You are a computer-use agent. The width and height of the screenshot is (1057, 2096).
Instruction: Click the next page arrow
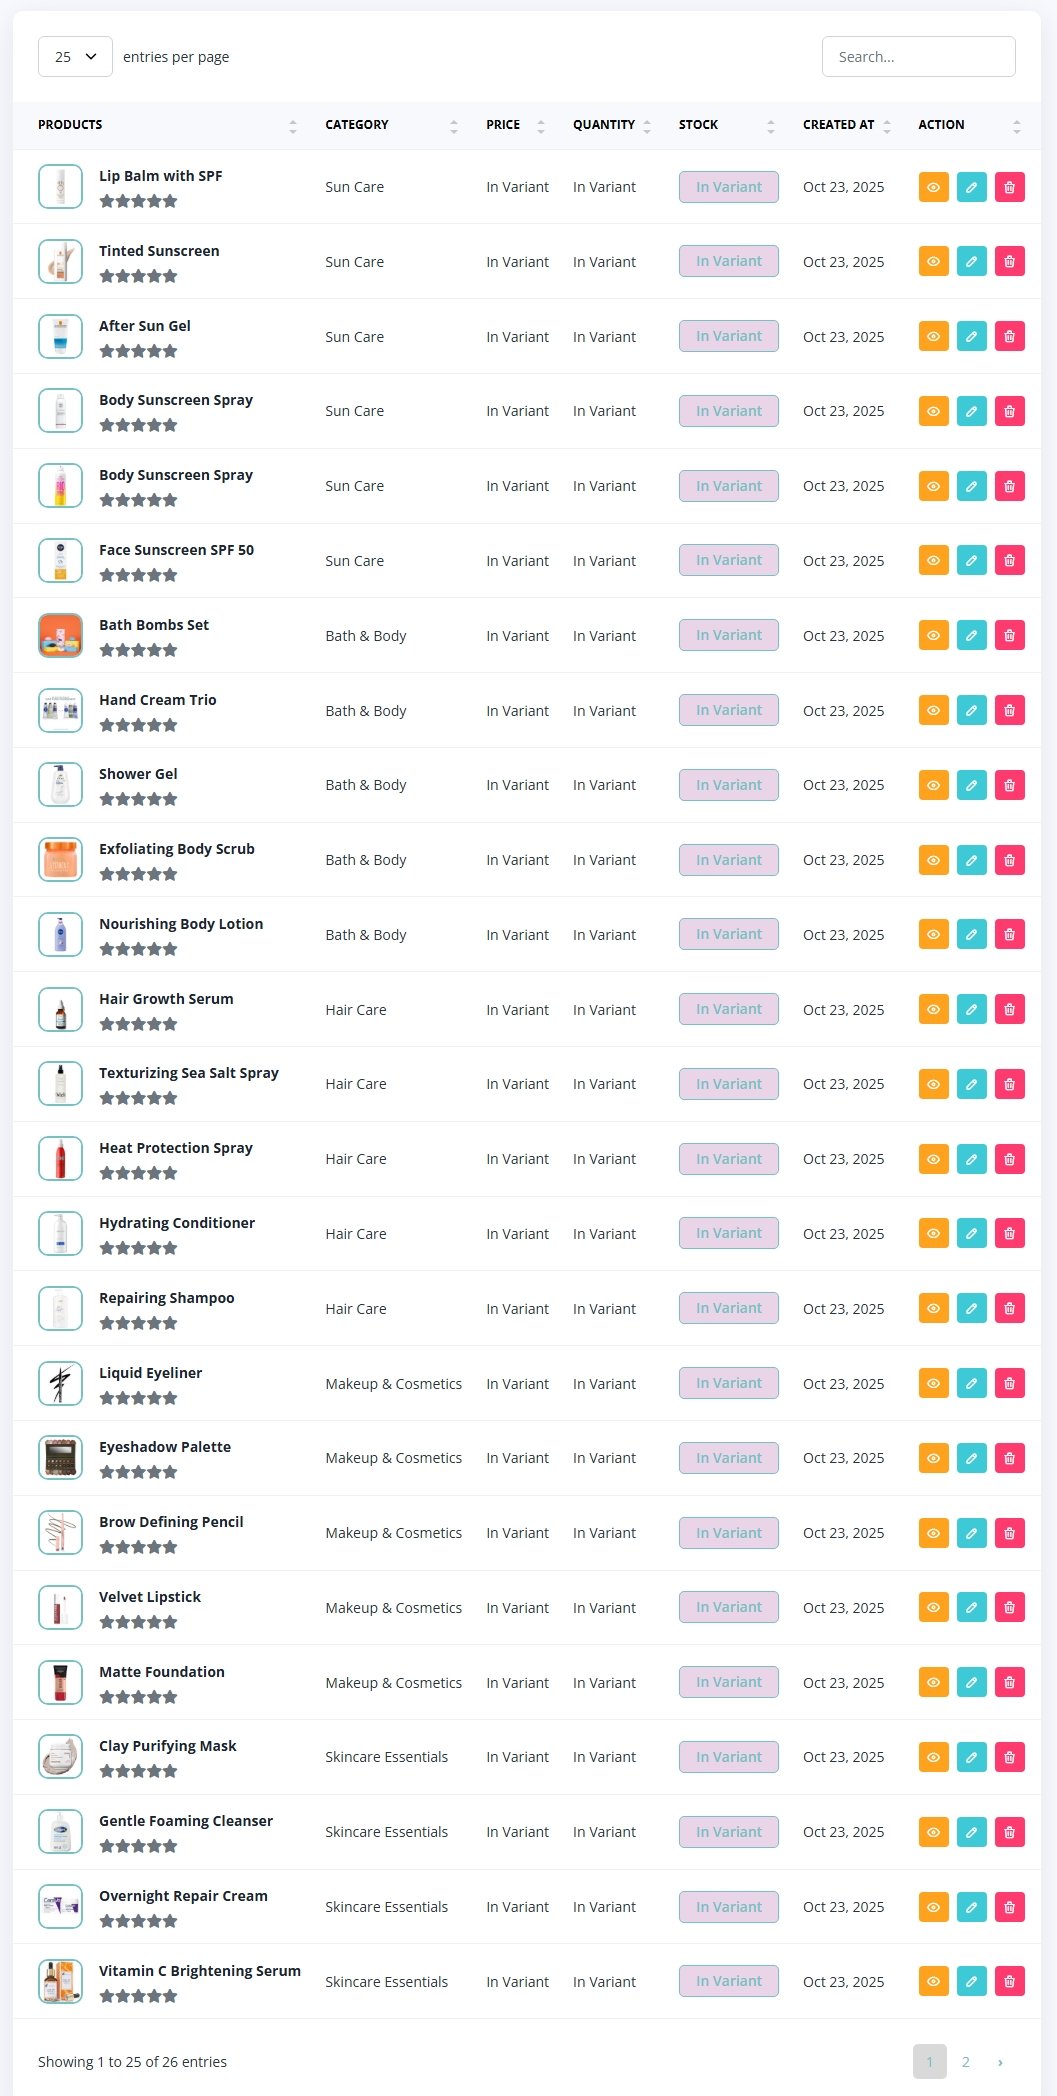pos(1000,2062)
